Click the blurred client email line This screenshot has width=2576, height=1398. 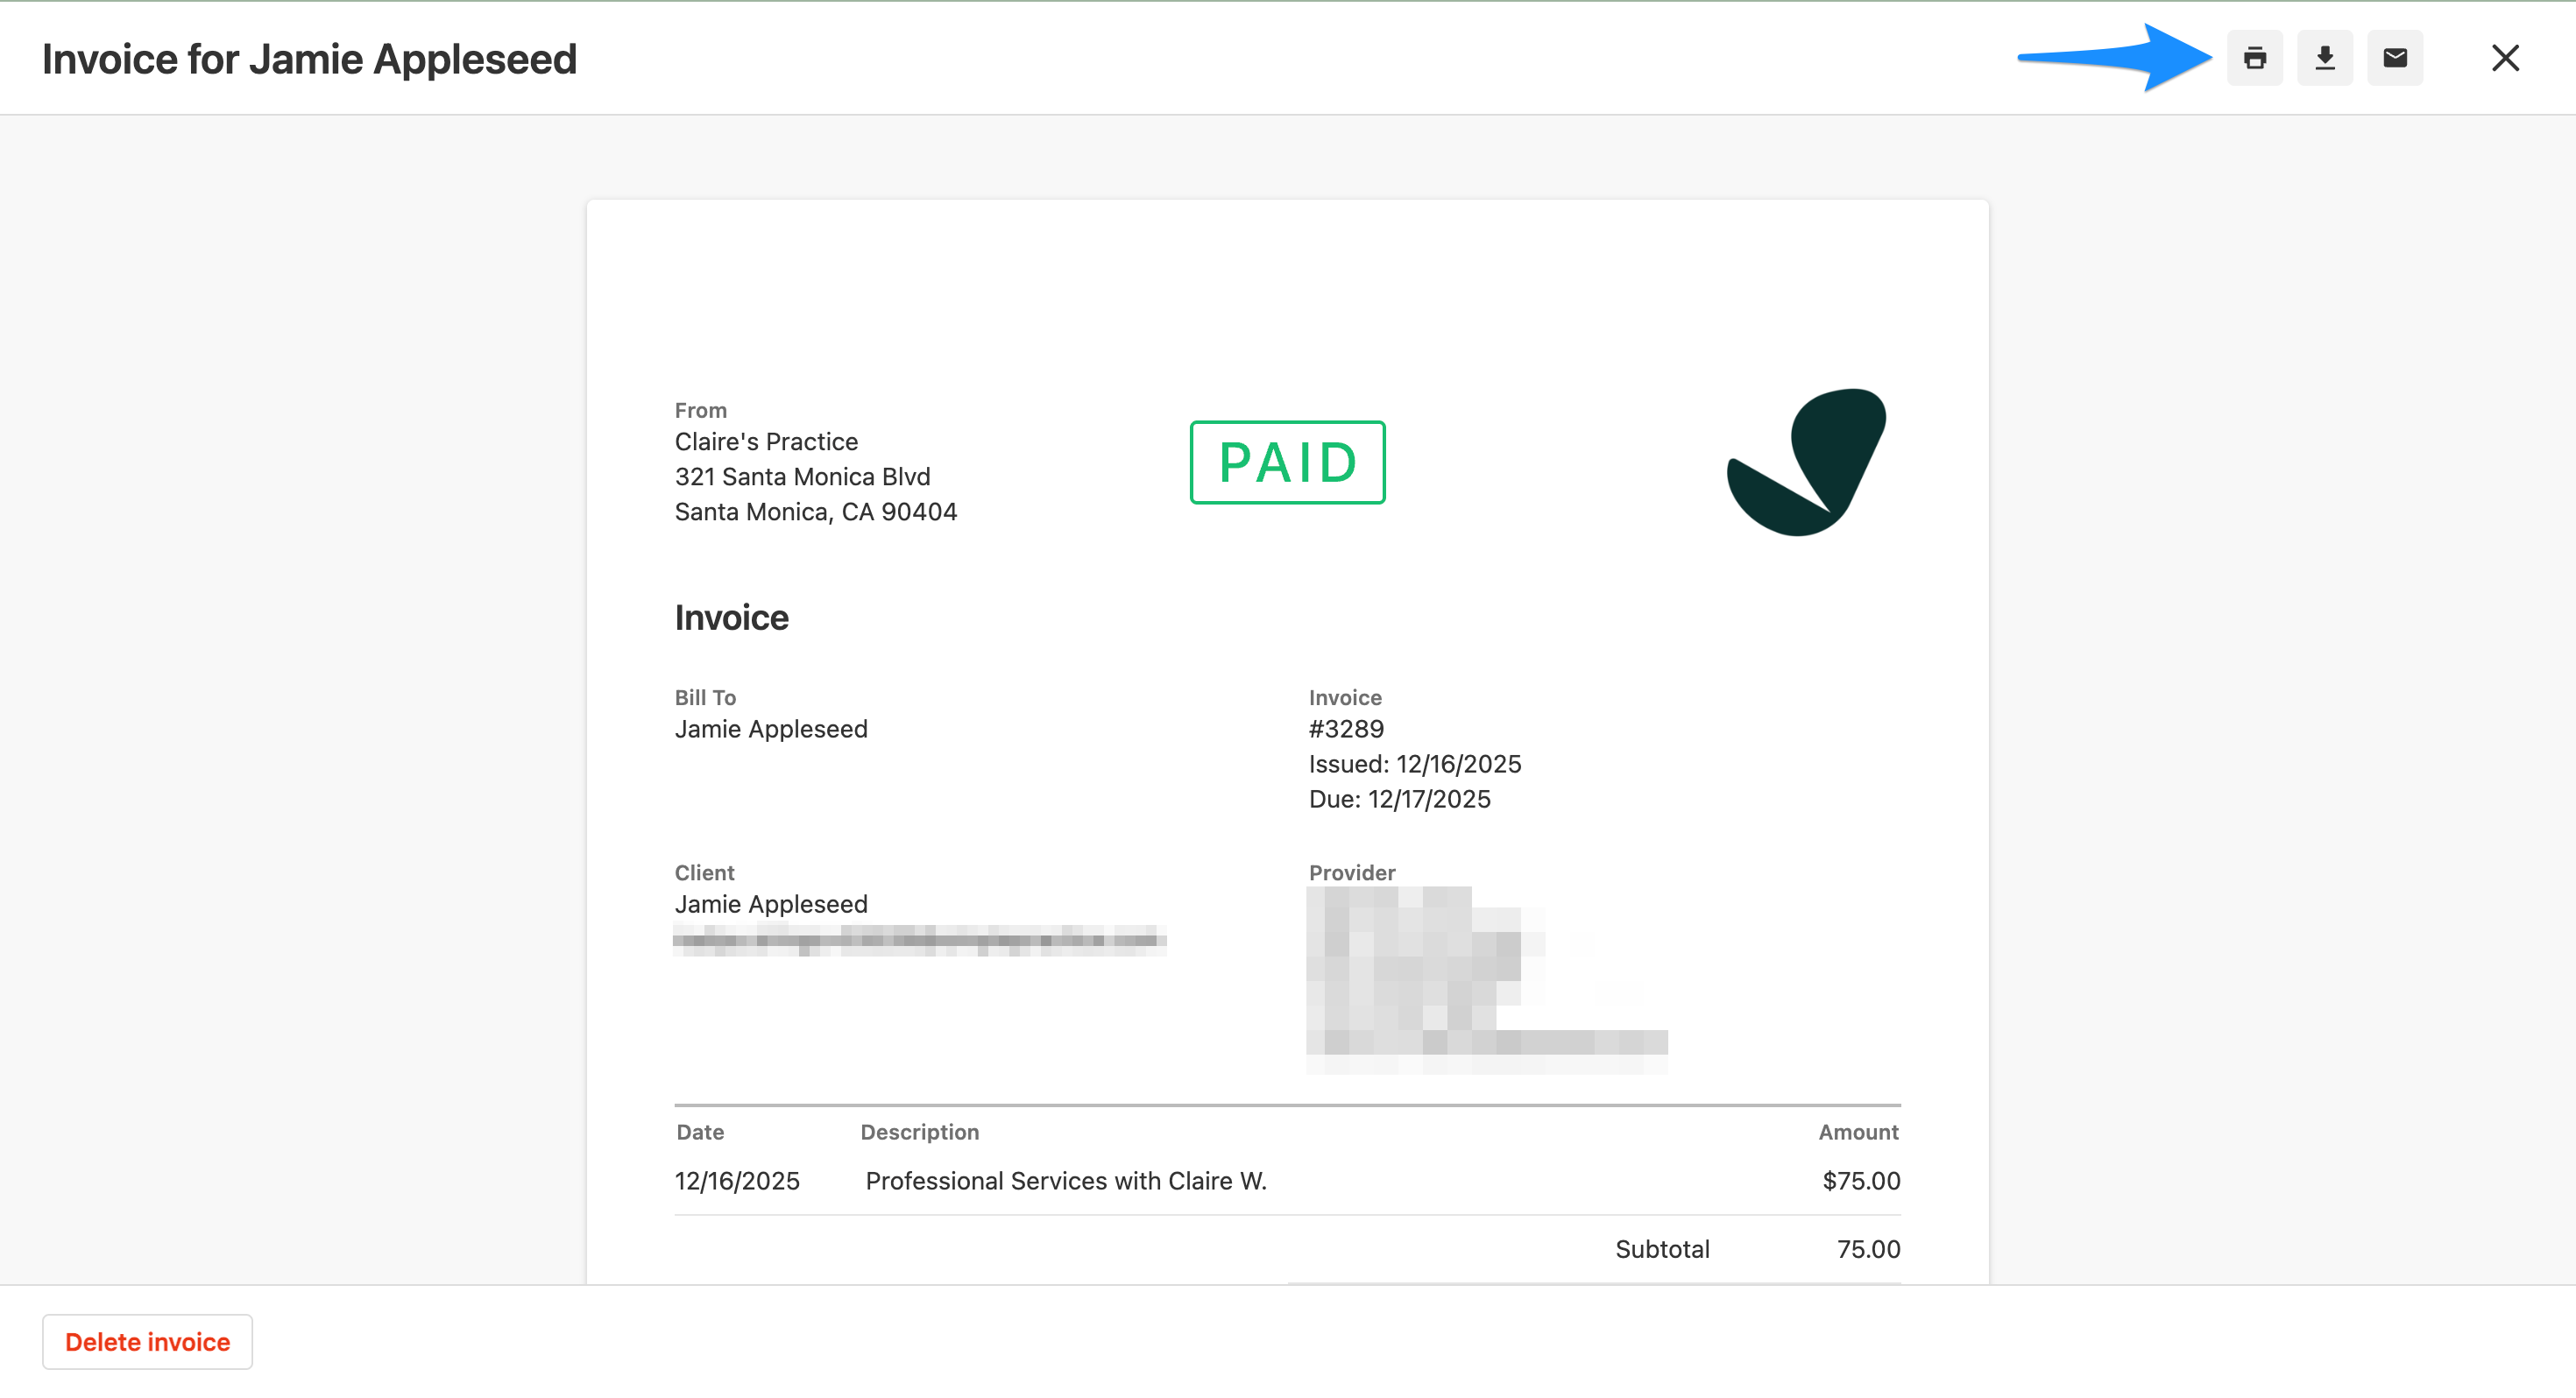pos(918,940)
